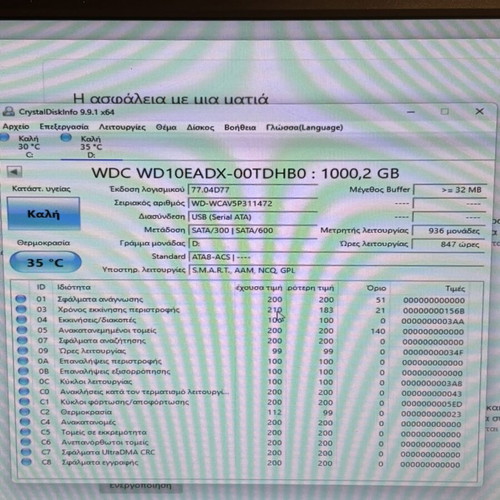Click status icon of row C1 Κύκλοι φόρτωσης/αποφόρτωσης

(24, 401)
